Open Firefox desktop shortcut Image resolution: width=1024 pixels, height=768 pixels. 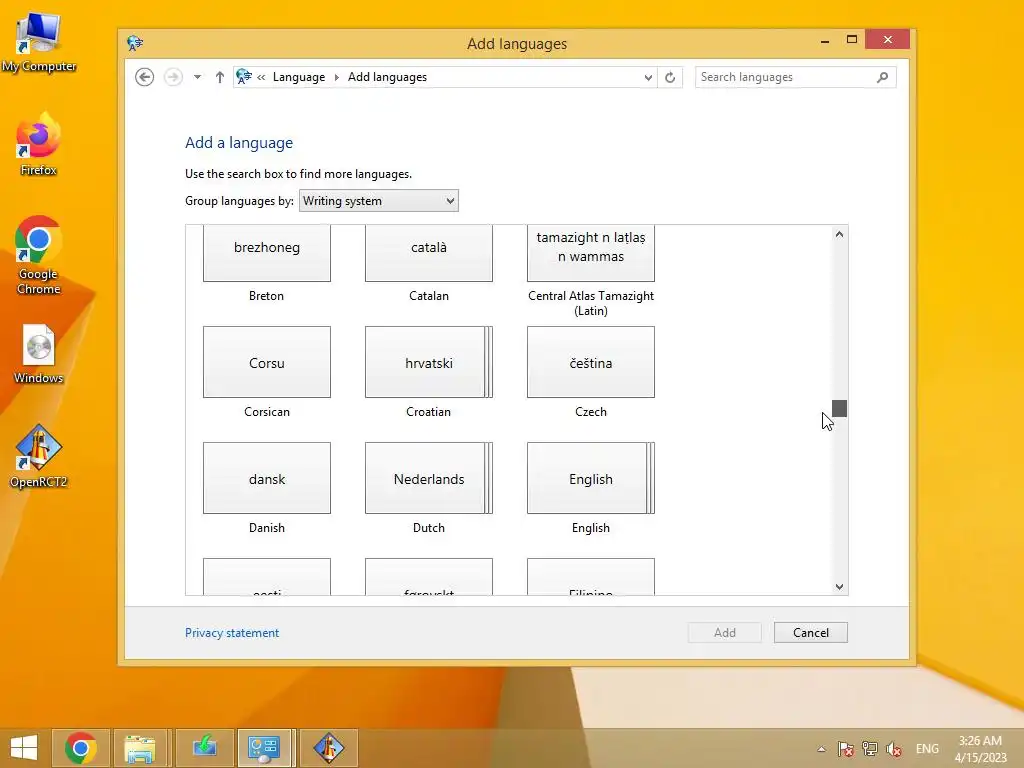(x=39, y=144)
